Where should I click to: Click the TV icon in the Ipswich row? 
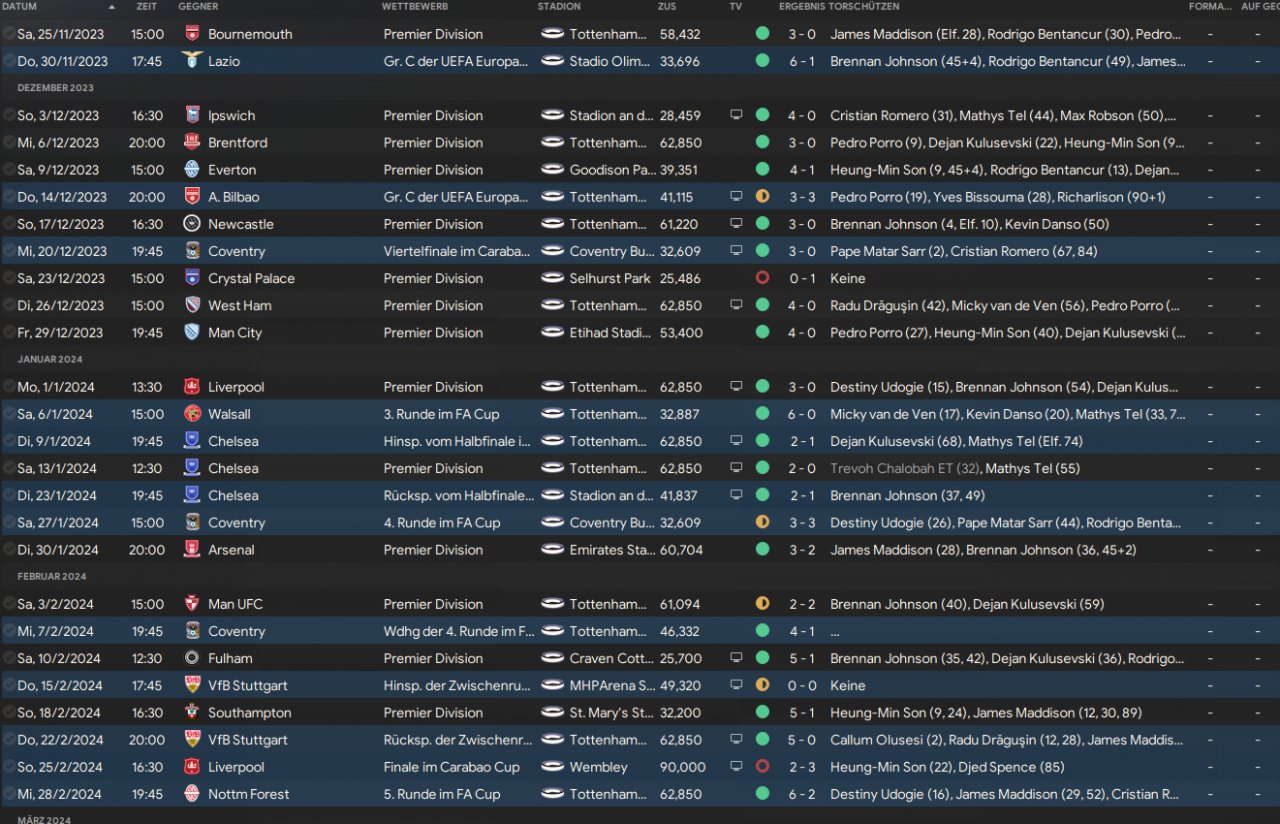pyautogui.click(x=736, y=115)
